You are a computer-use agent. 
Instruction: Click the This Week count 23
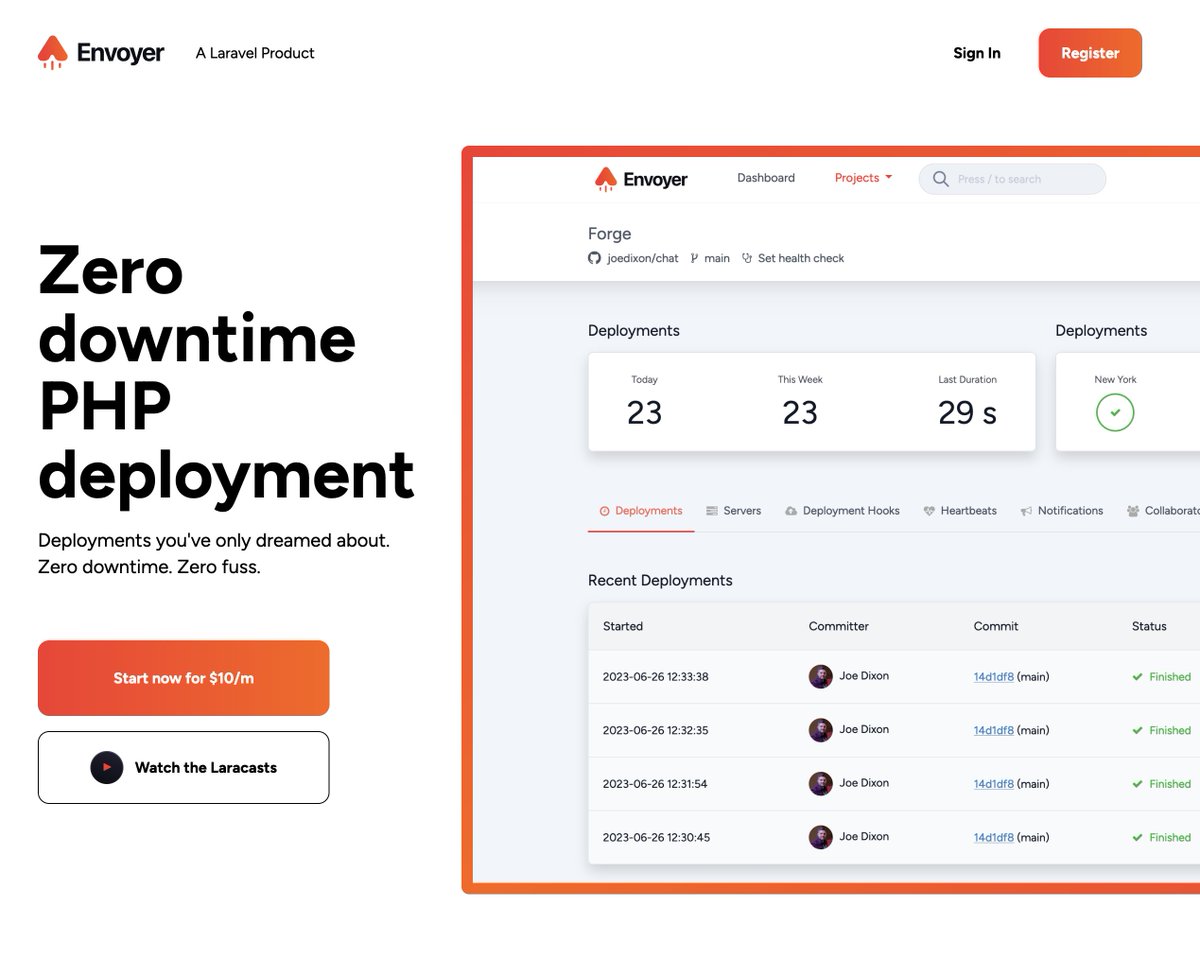800,412
